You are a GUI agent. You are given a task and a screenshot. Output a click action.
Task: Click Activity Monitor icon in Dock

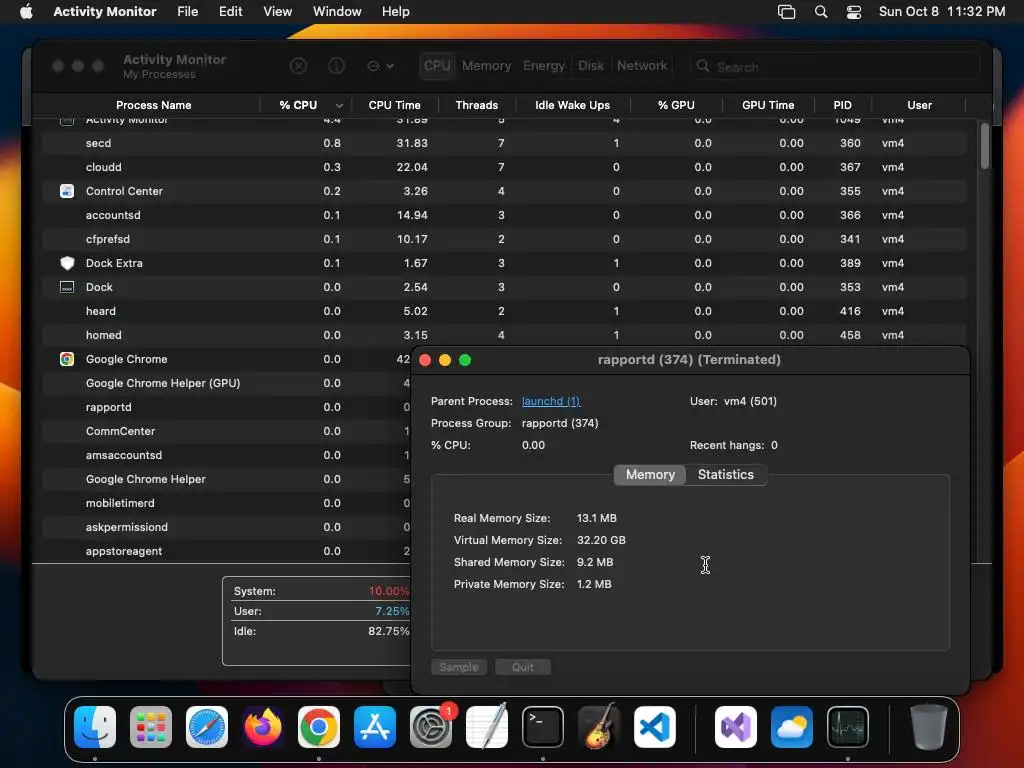coord(848,727)
